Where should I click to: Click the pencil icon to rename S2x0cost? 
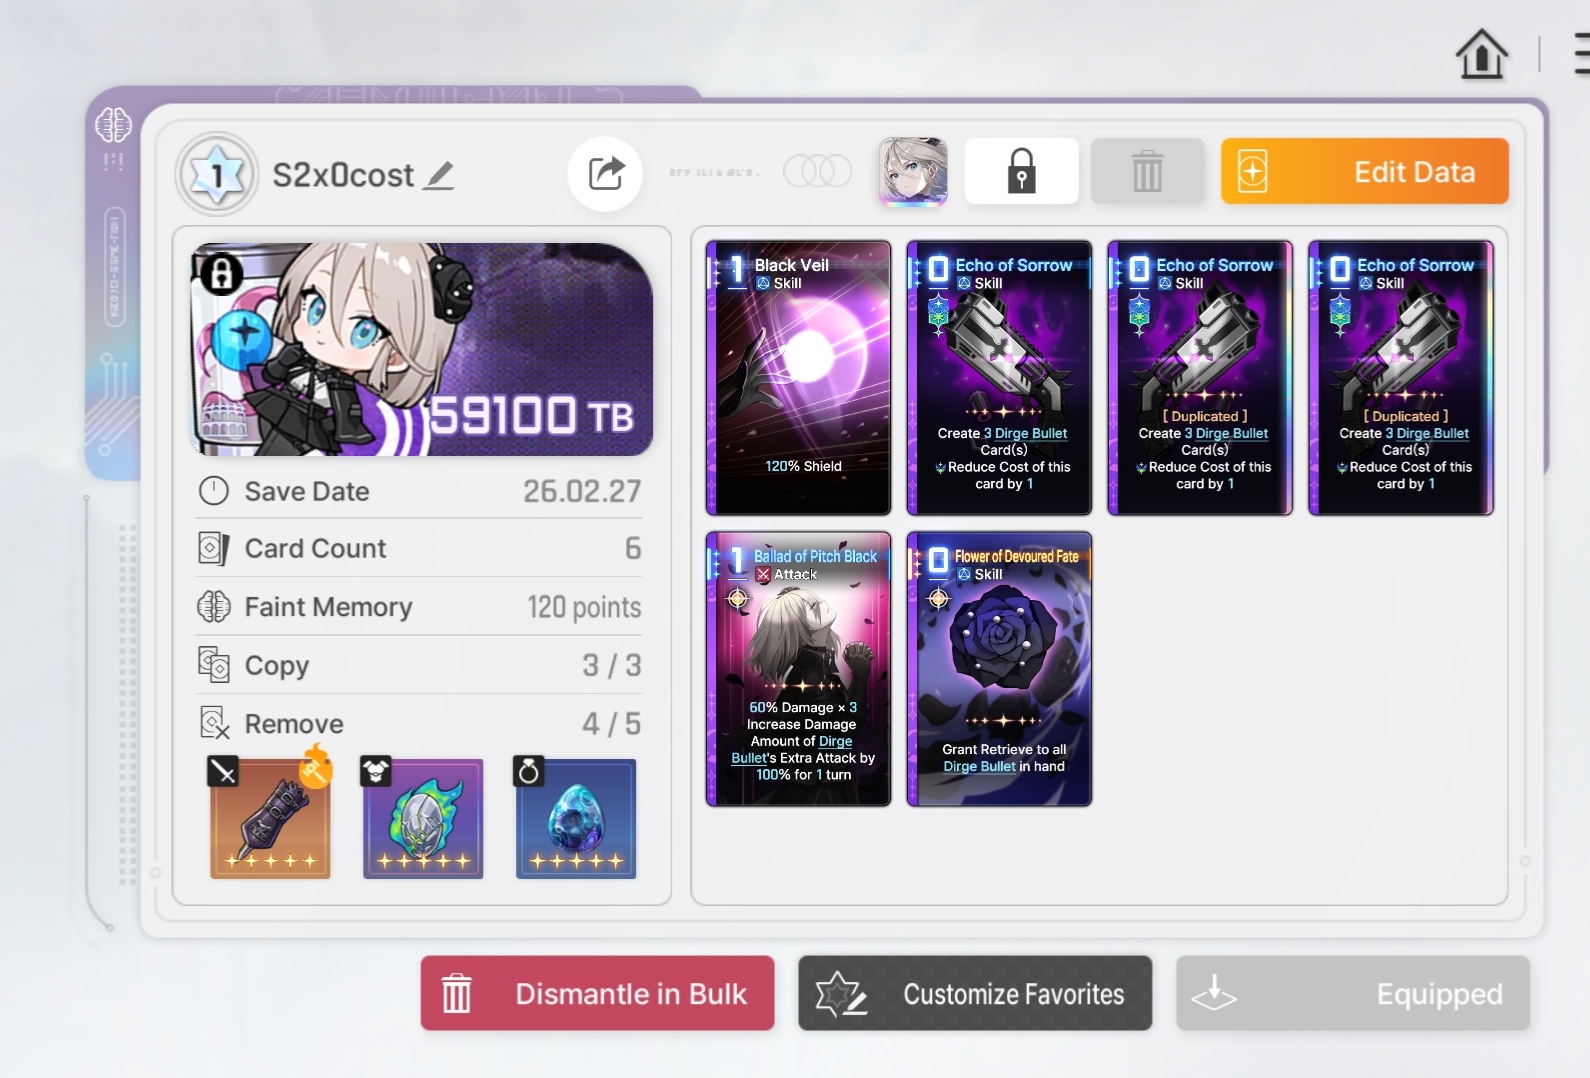[440, 176]
